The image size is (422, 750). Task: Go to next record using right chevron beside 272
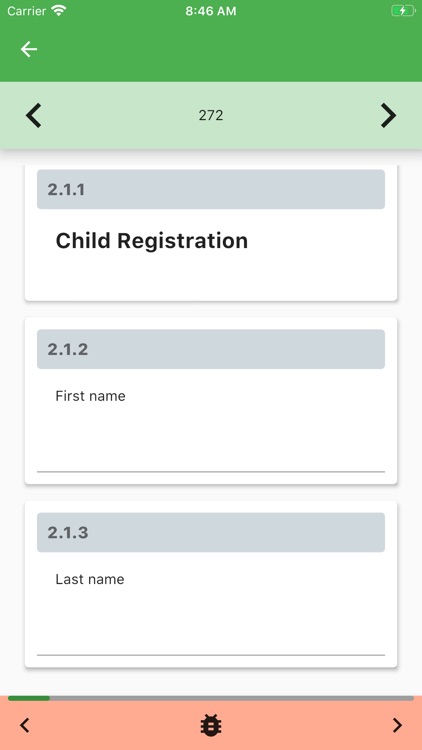pyautogui.click(x=389, y=115)
